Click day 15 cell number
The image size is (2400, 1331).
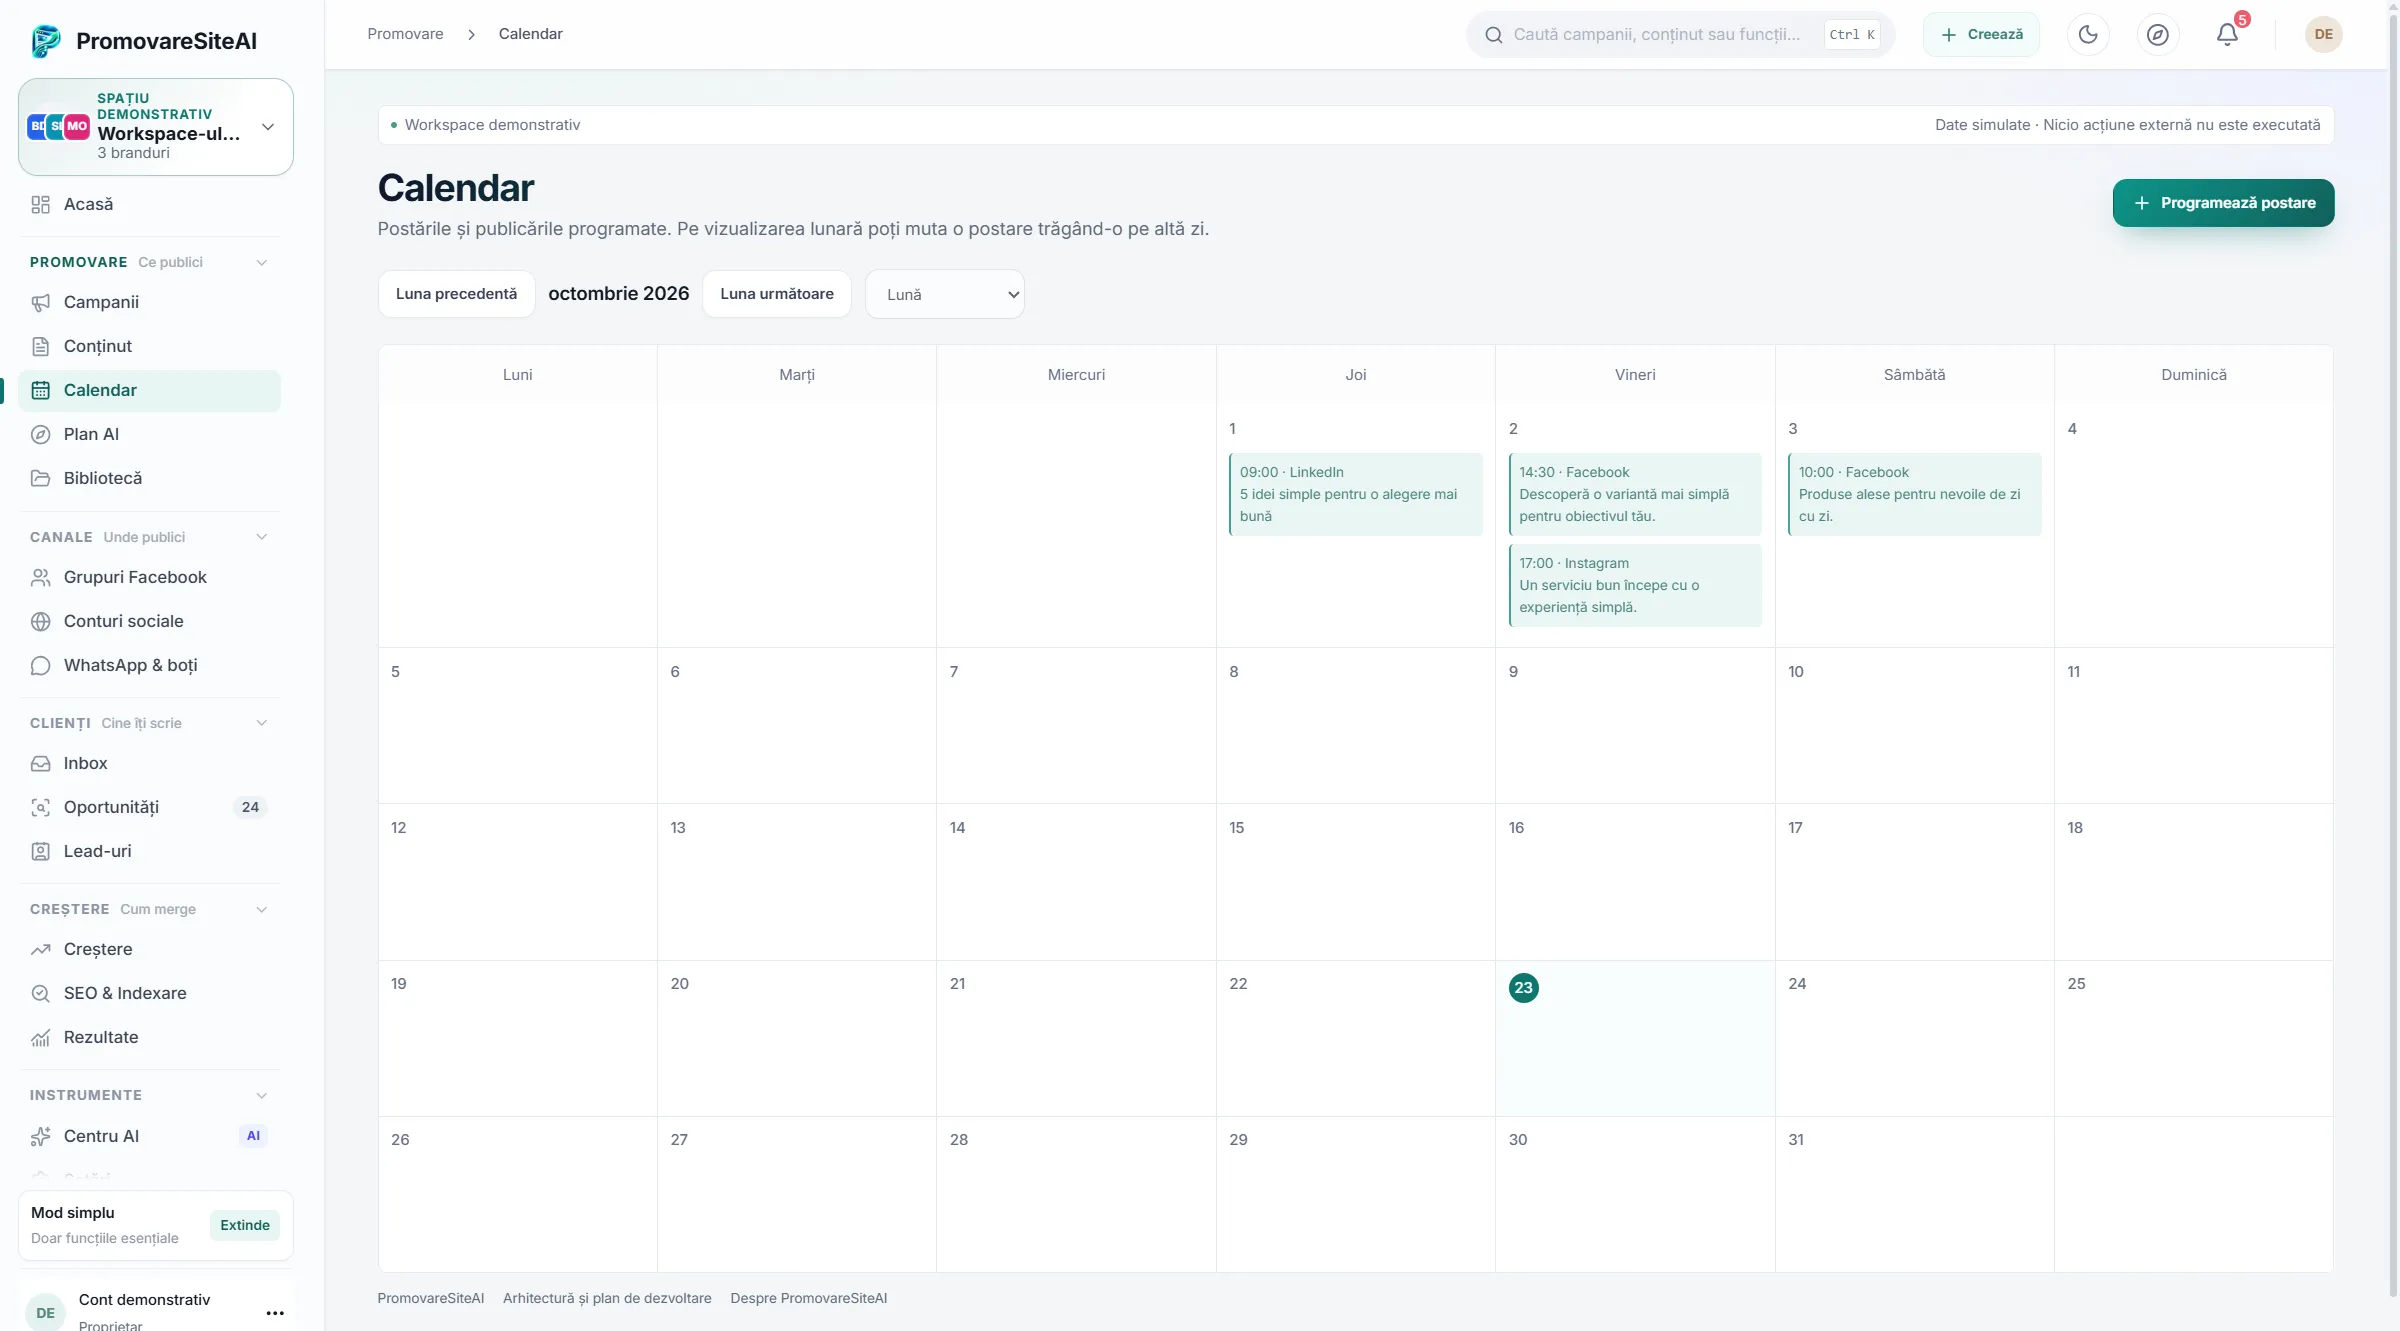click(1237, 828)
